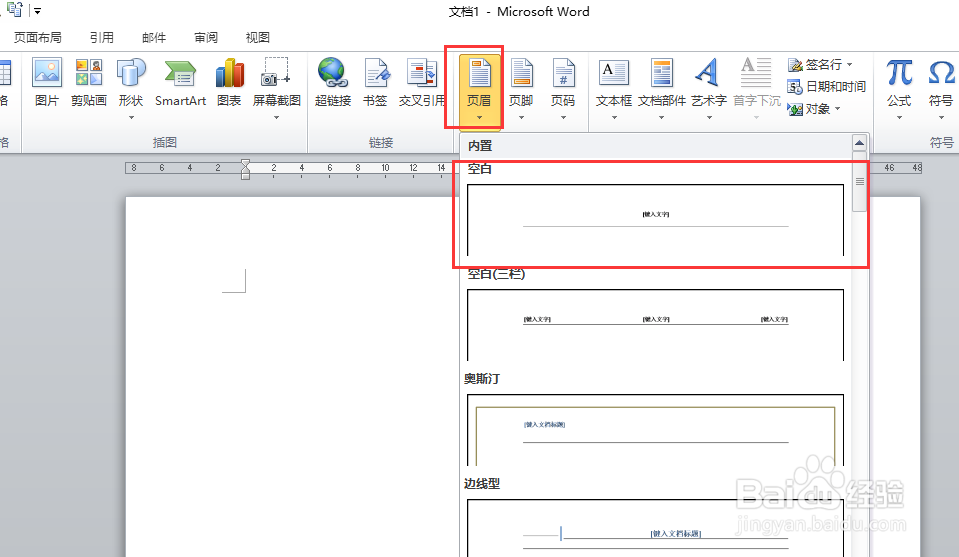Add a Bookmark (书签)

[375, 83]
